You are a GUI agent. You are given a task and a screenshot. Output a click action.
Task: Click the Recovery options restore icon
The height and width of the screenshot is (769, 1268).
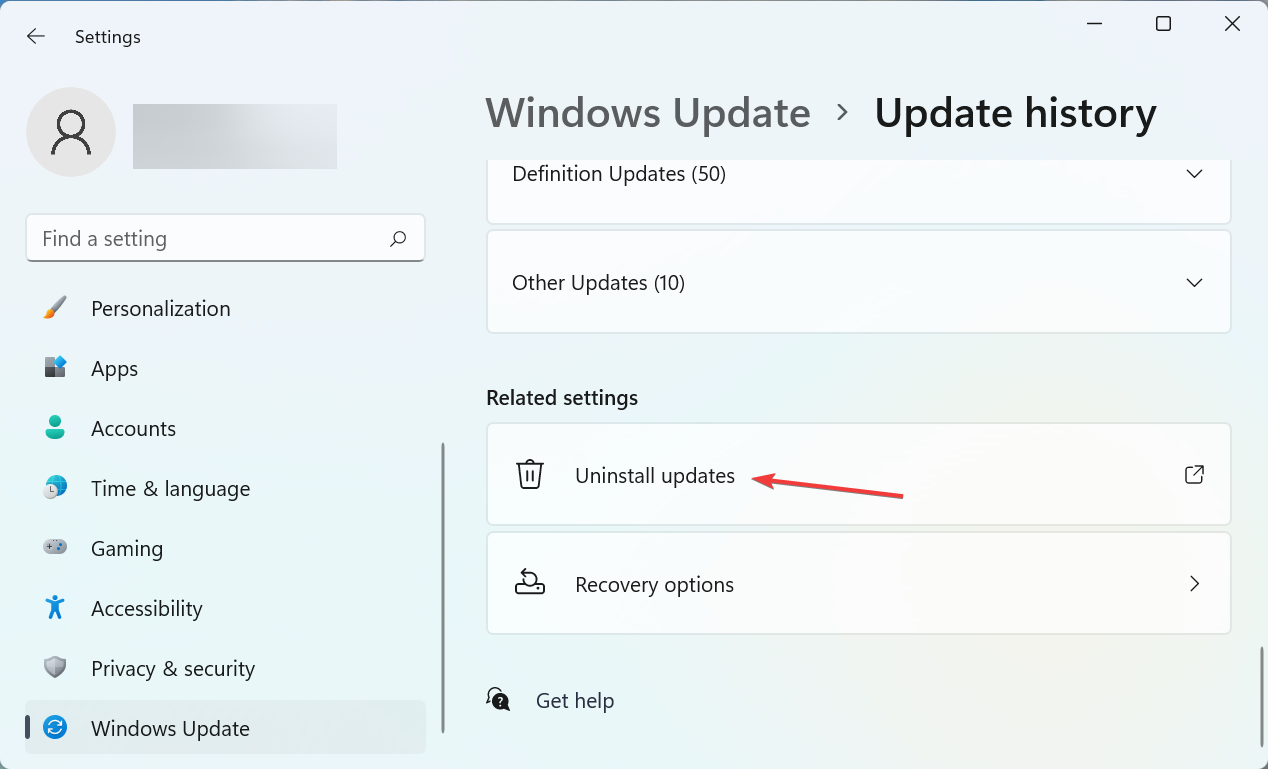point(530,583)
